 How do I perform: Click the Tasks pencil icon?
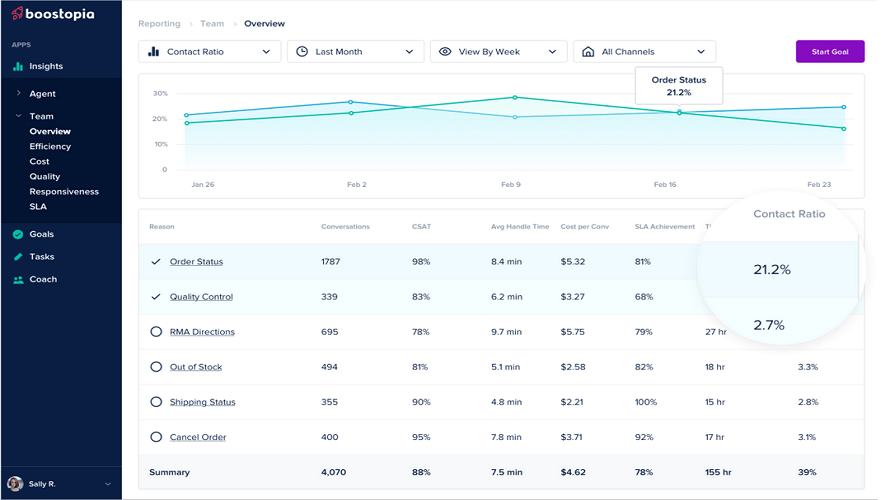tap(18, 257)
